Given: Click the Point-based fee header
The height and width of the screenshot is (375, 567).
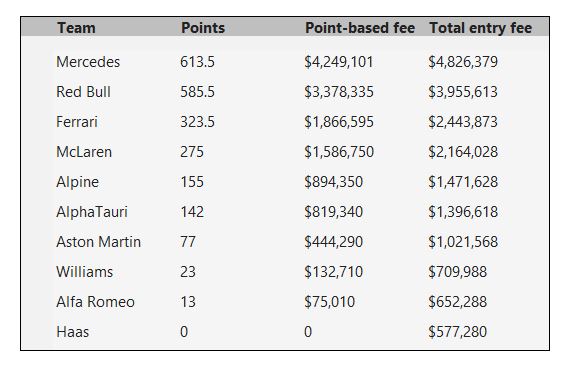Looking at the screenshot, I should pos(360,28).
